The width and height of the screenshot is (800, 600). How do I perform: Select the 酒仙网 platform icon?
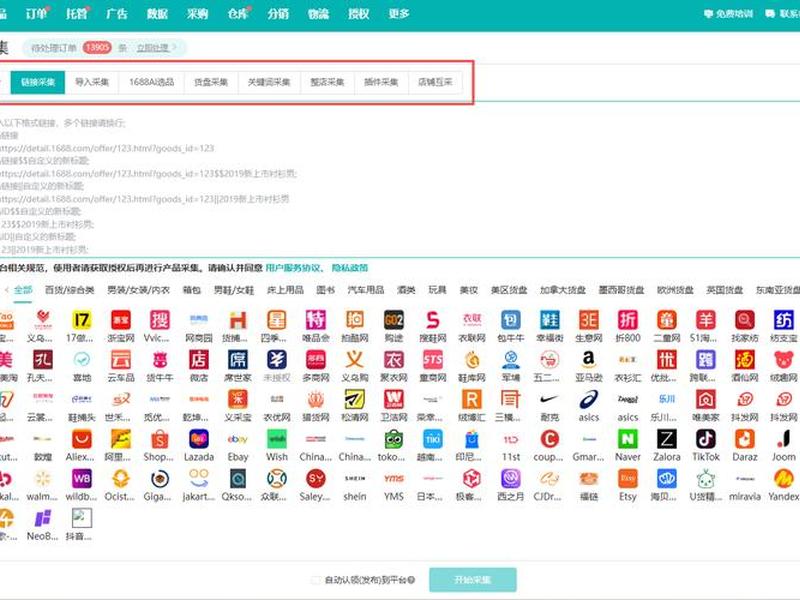[744, 360]
